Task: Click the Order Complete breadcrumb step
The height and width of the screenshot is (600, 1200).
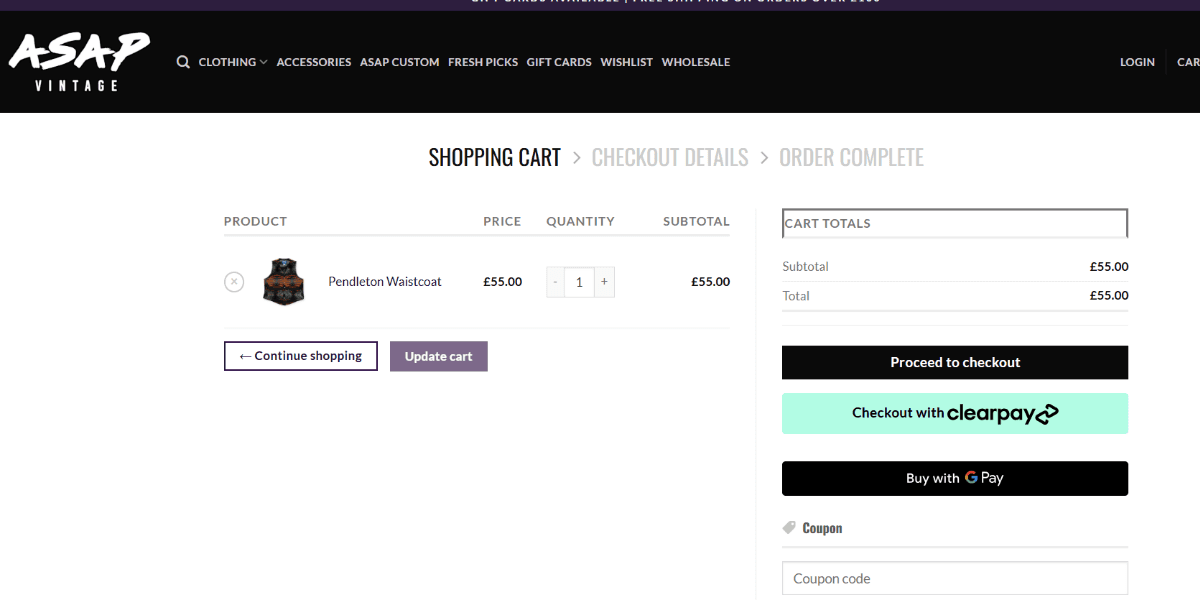Action: coord(851,157)
